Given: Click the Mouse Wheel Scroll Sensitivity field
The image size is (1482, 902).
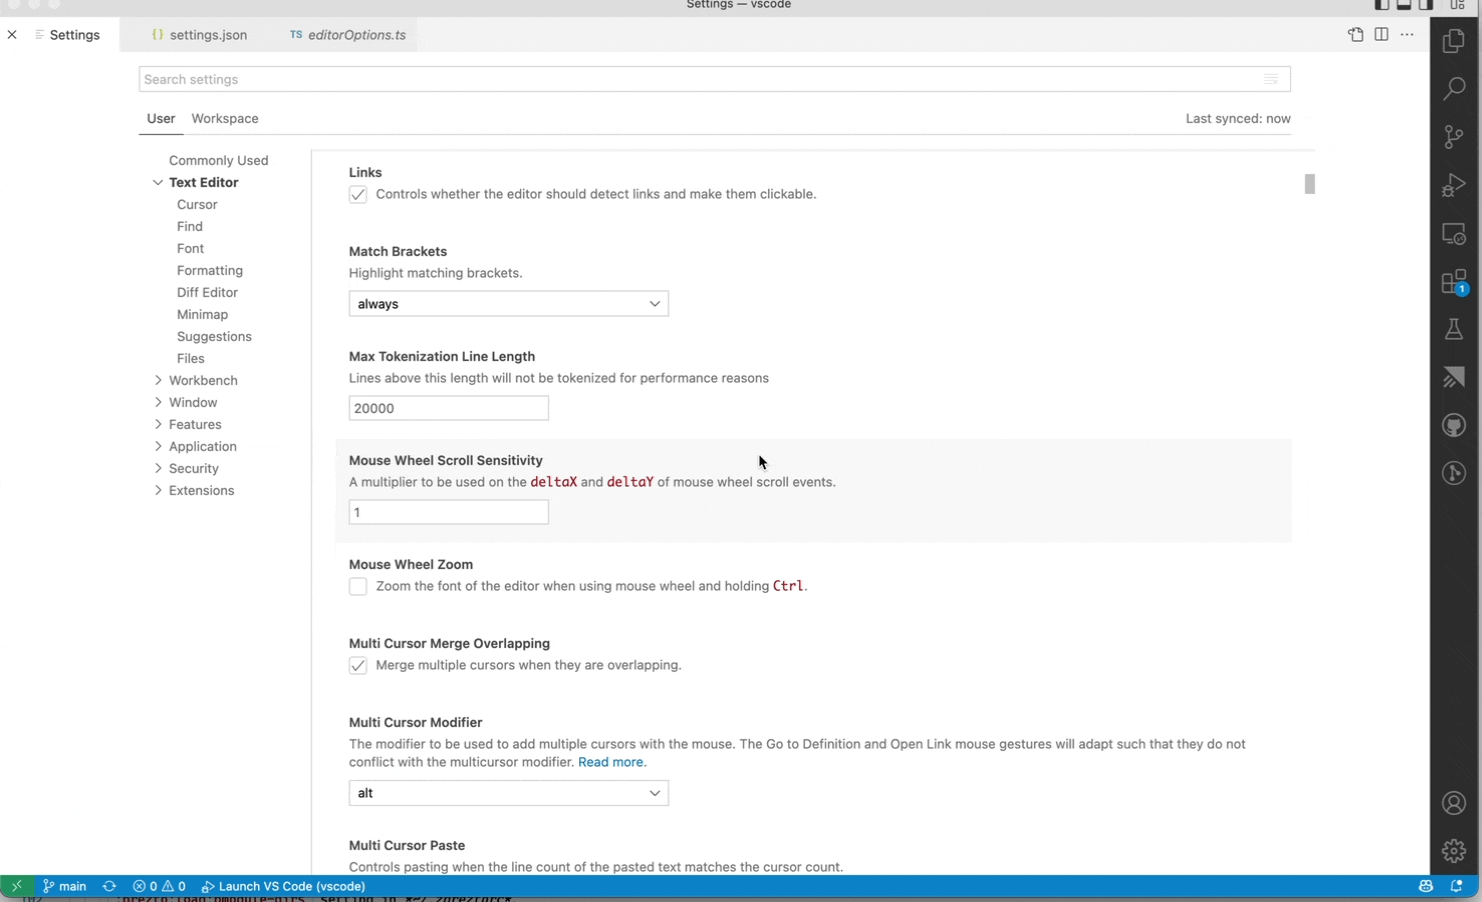Looking at the screenshot, I should (x=449, y=512).
